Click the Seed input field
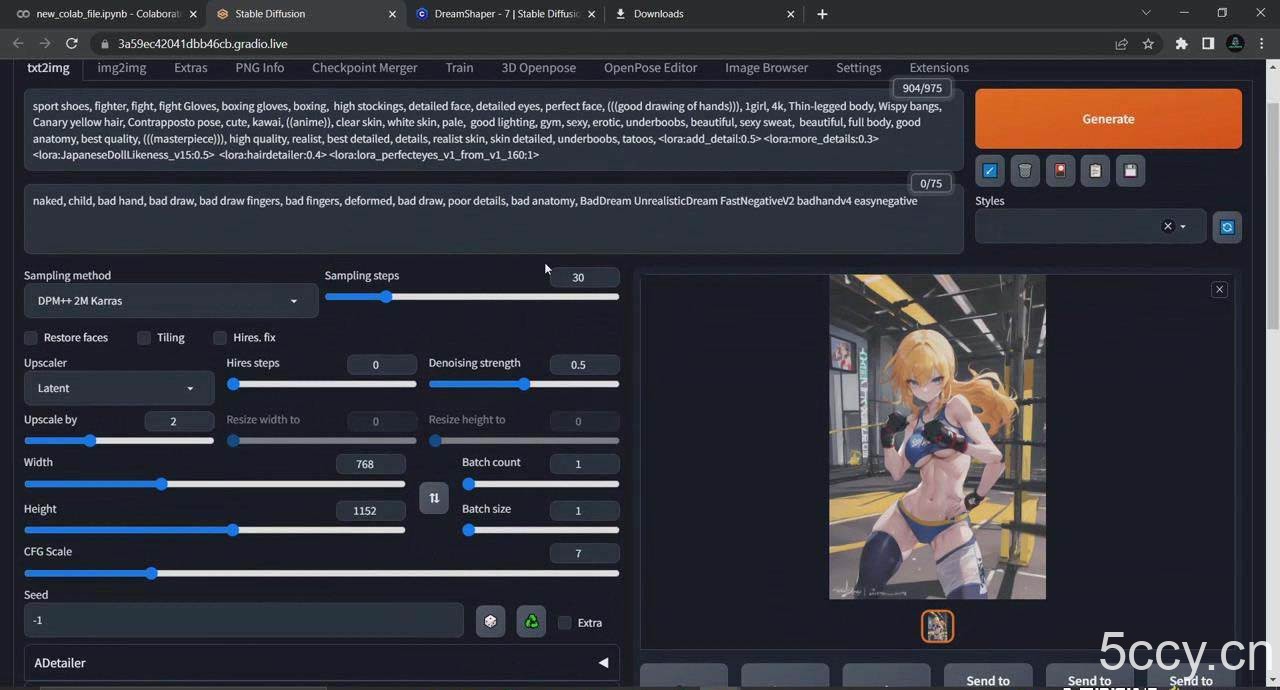Image resolution: width=1280 pixels, height=690 pixels. (x=244, y=621)
